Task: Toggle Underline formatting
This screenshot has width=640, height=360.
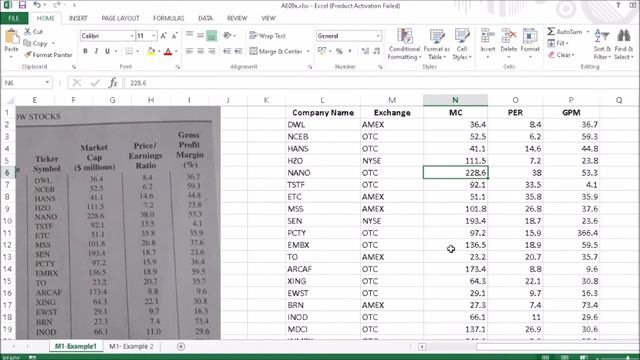Action: pos(107,51)
